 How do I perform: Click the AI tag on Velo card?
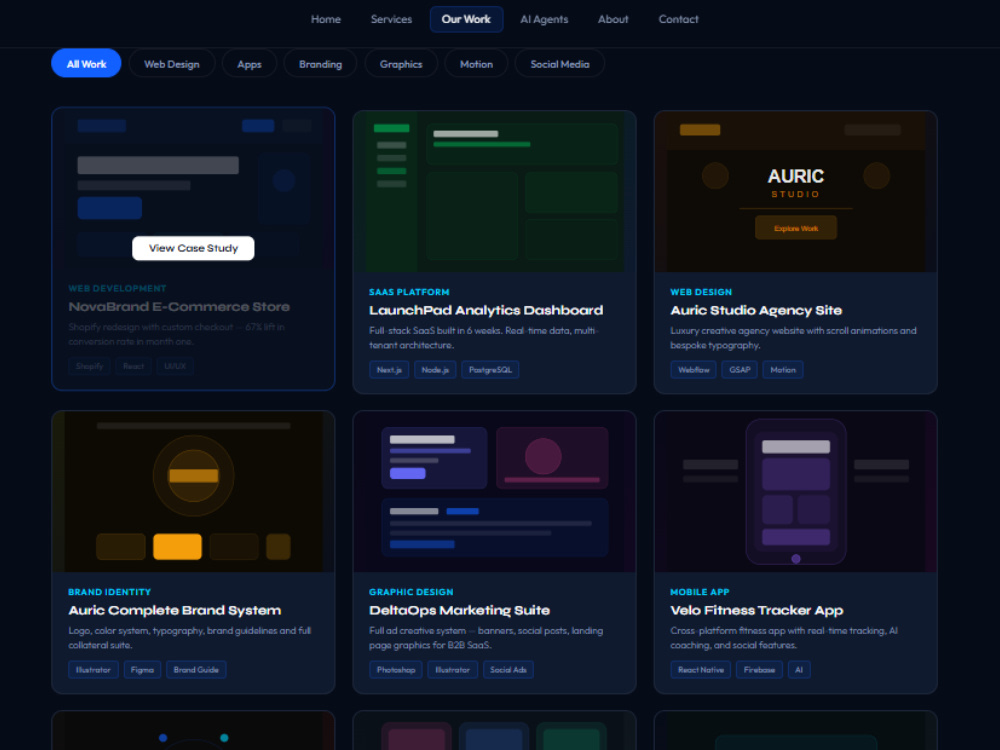(799, 670)
